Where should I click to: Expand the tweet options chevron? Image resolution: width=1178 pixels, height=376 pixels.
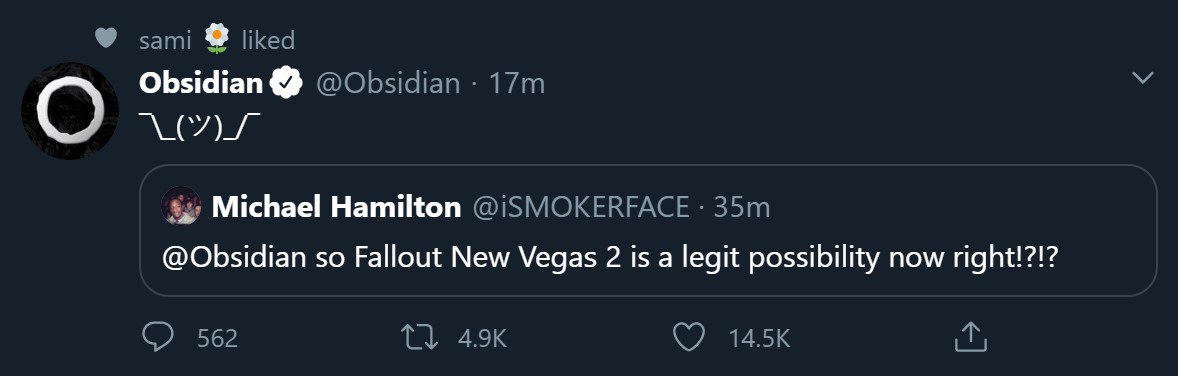tap(1142, 77)
